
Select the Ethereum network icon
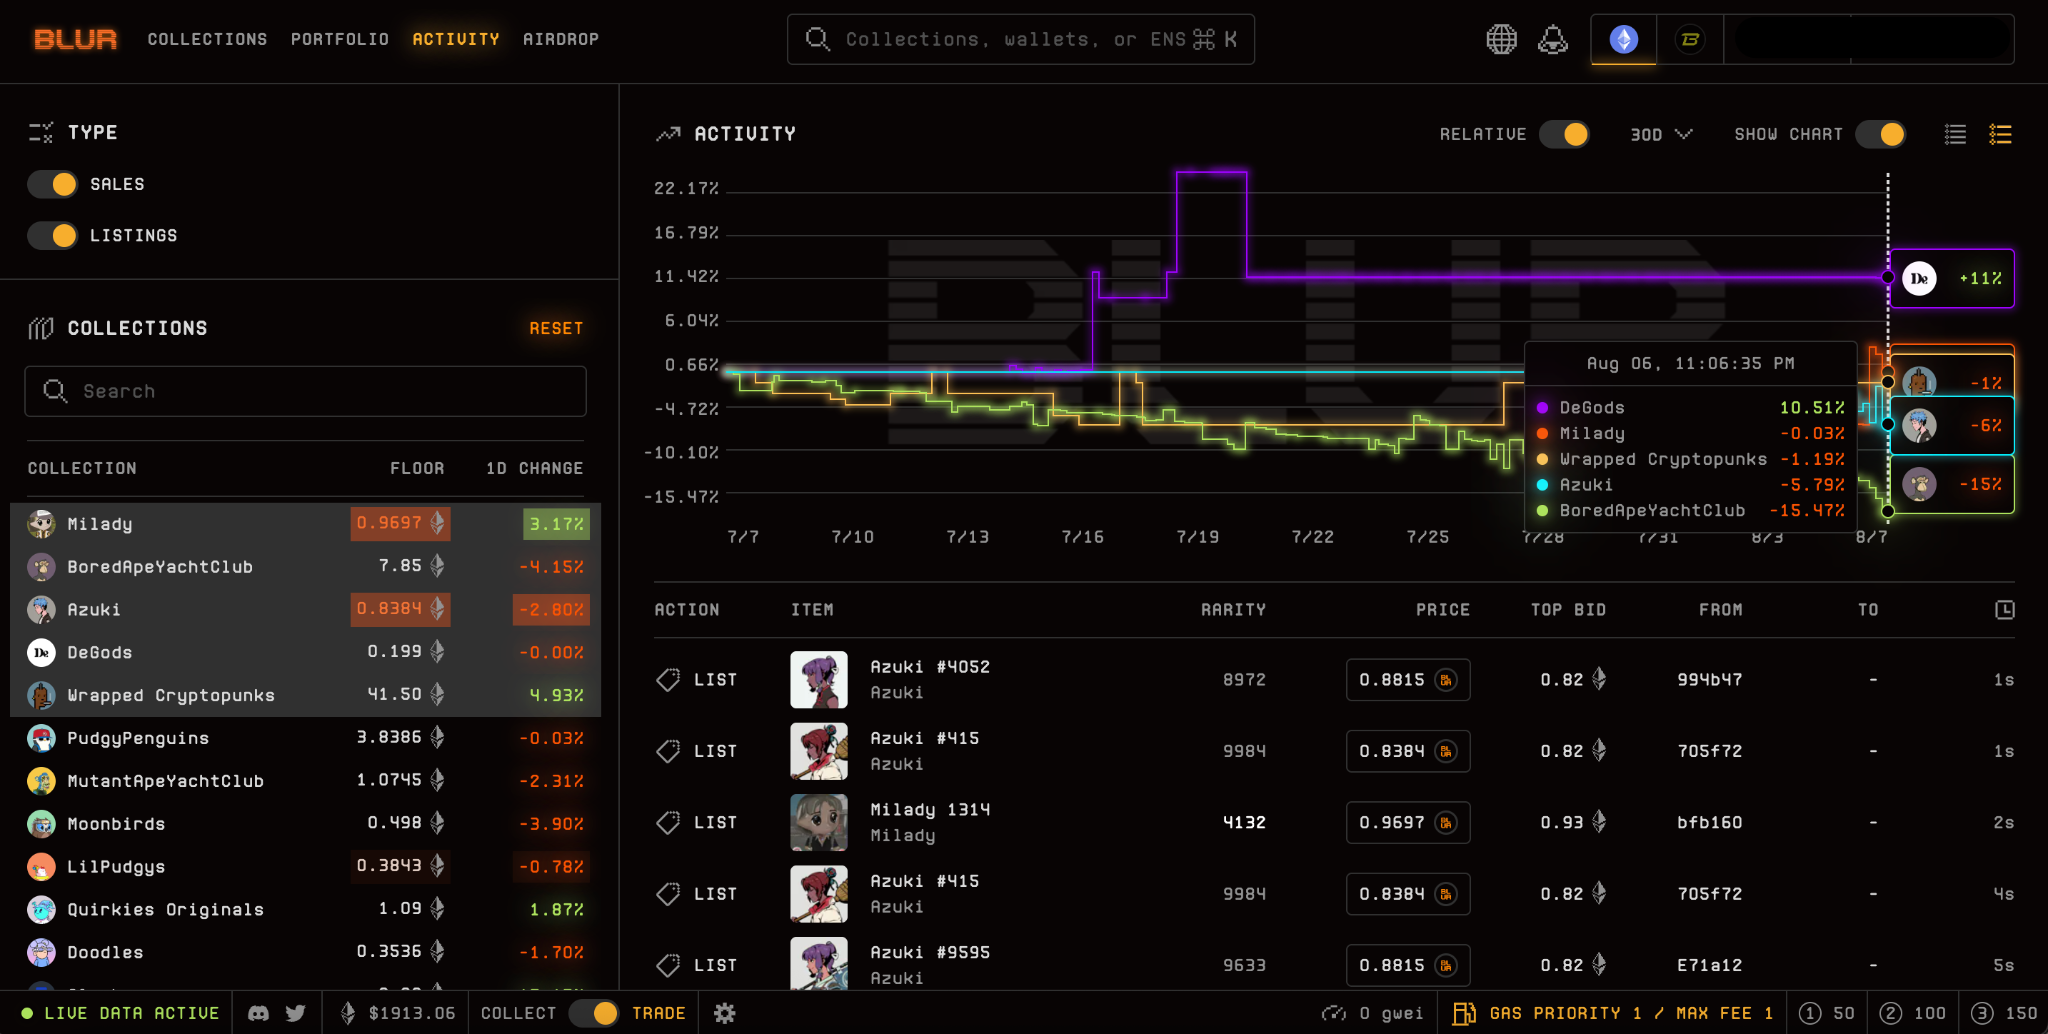(x=1623, y=39)
